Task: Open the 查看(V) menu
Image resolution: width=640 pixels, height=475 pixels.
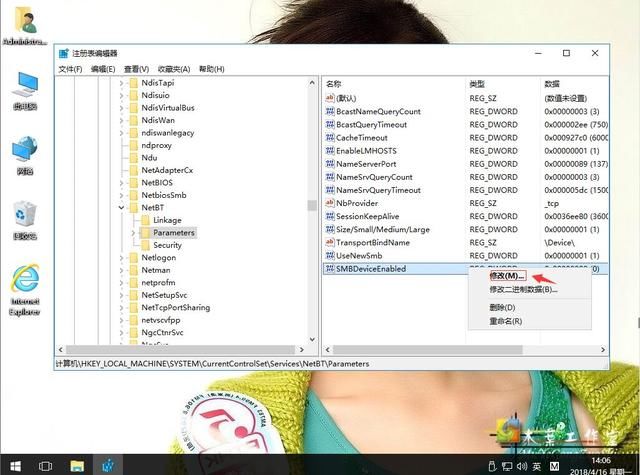Action: click(x=136, y=69)
